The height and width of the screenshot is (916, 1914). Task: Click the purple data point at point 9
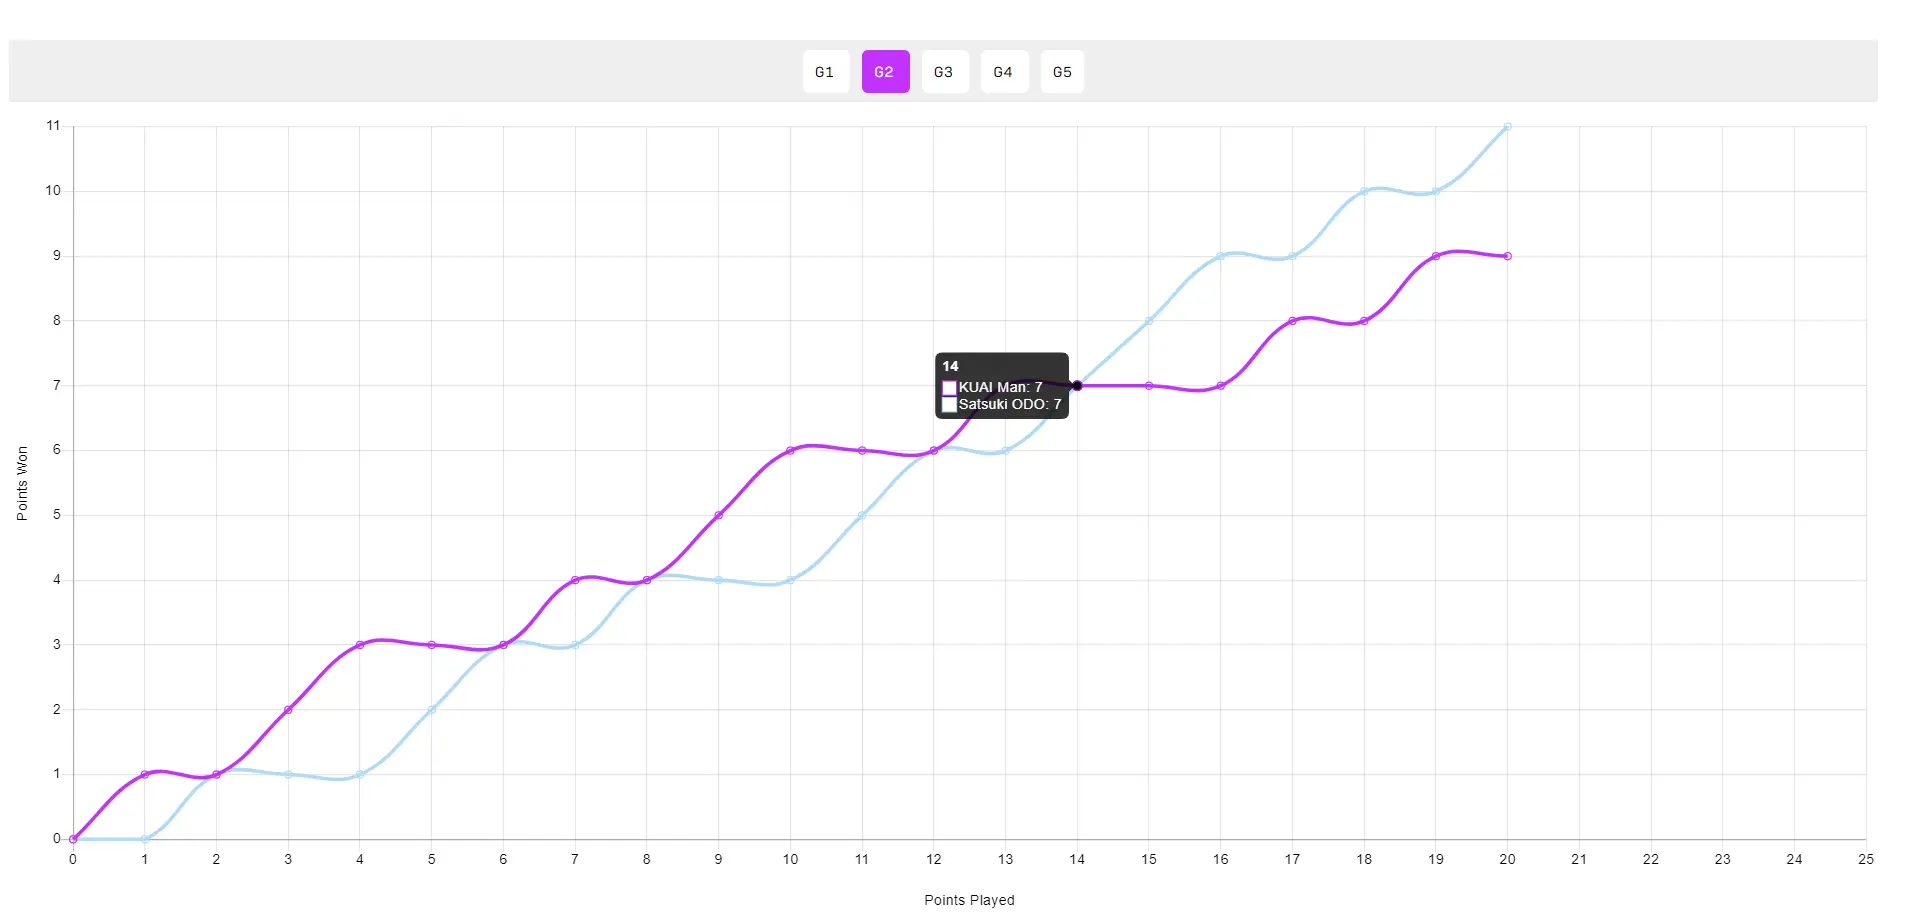tap(718, 515)
